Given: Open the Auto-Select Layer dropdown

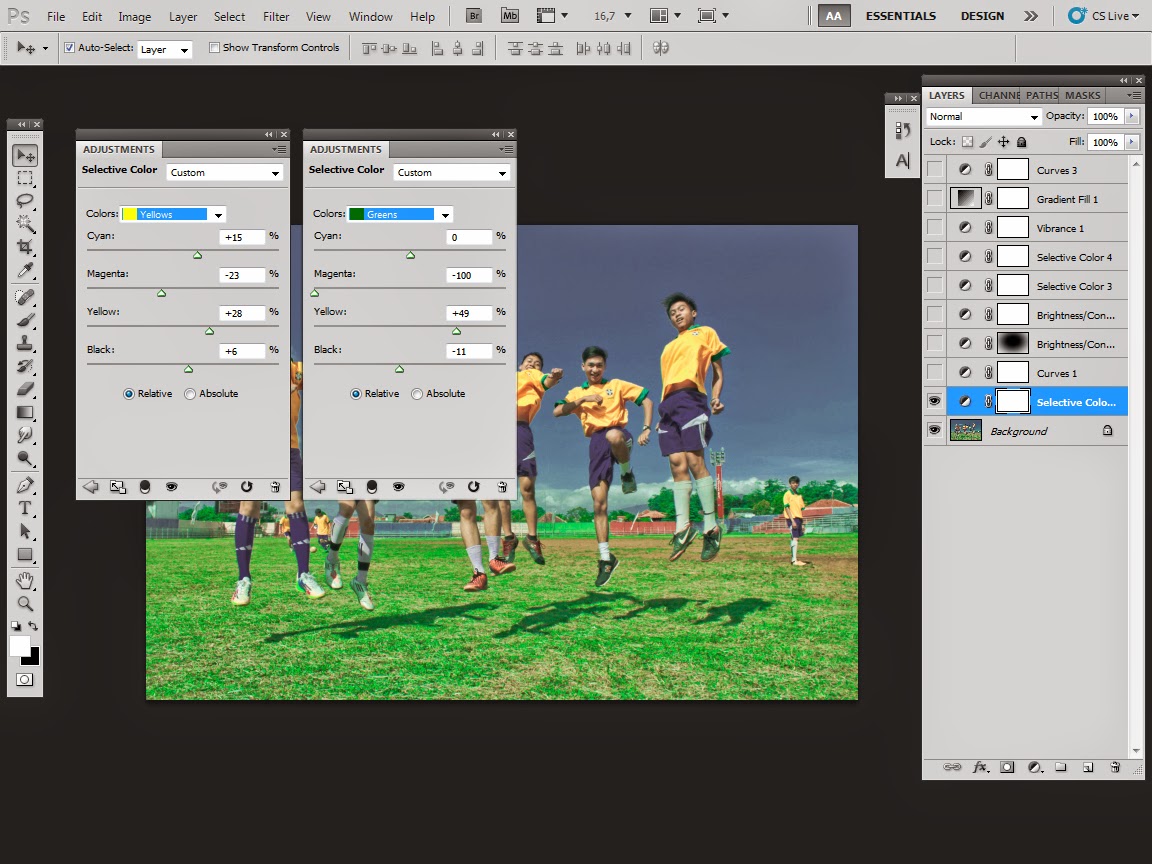Looking at the screenshot, I should (x=165, y=49).
